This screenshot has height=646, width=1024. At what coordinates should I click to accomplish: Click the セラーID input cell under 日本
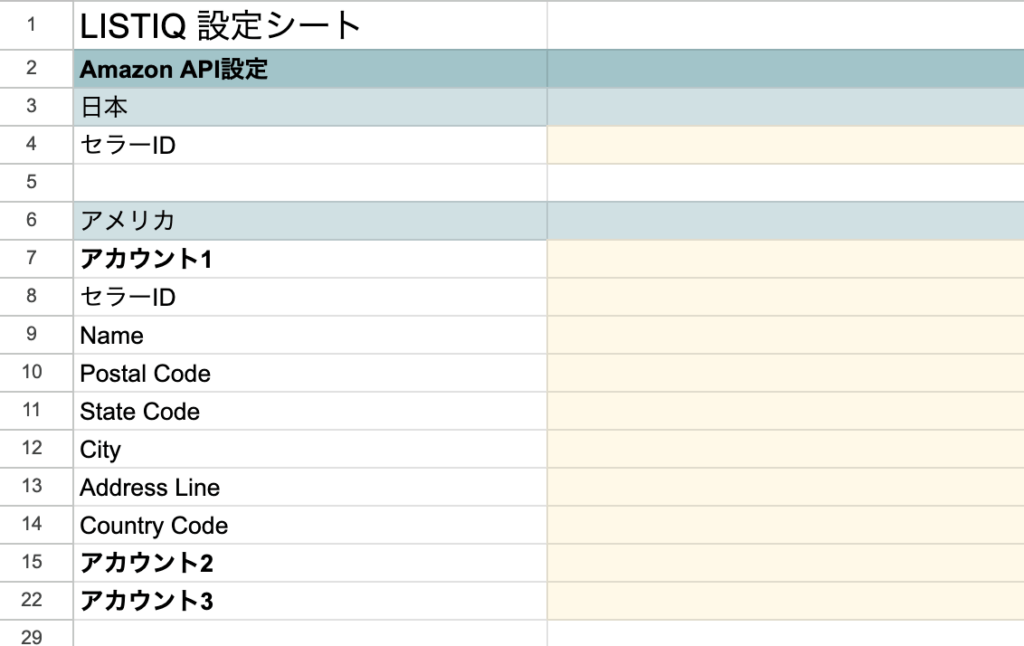pyautogui.click(x=786, y=145)
